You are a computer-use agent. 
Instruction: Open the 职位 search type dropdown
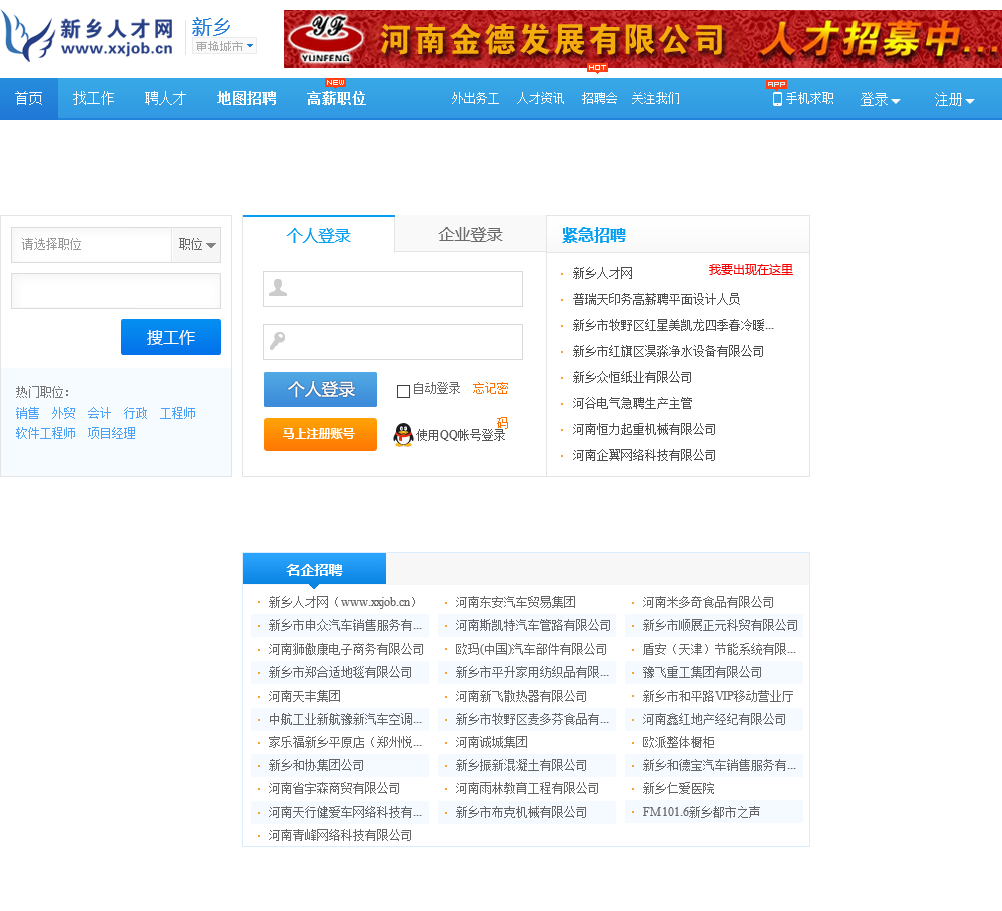pyautogui.click(x=196, y=245)
